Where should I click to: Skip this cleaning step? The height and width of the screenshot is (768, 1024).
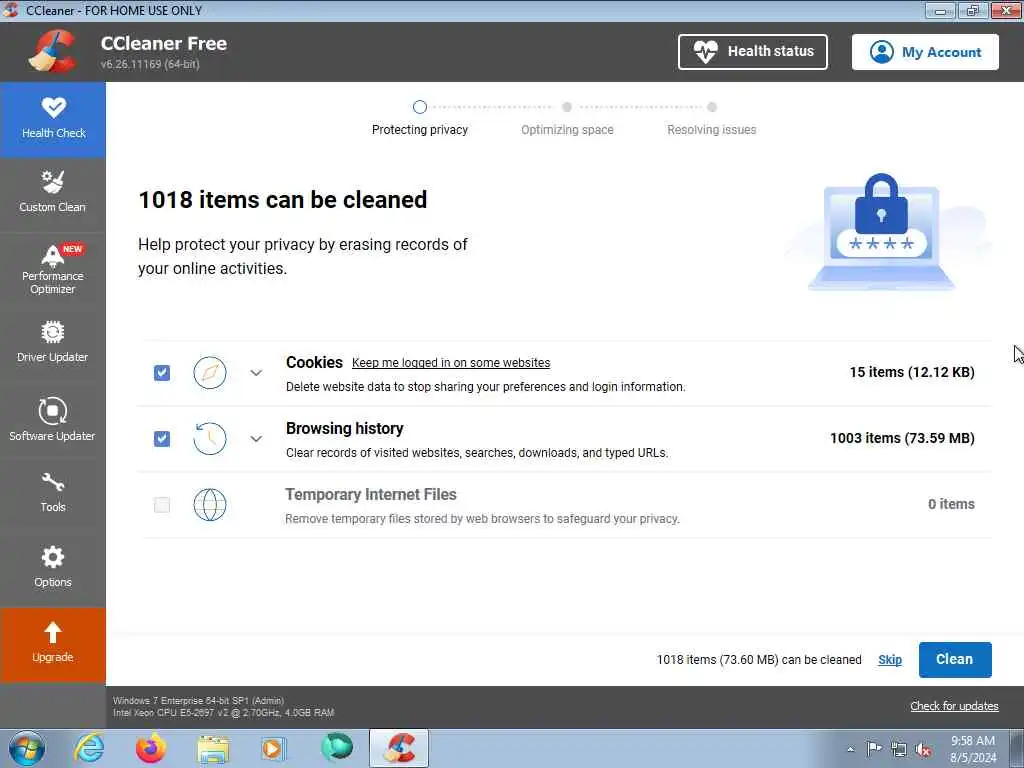coord(889,660)
